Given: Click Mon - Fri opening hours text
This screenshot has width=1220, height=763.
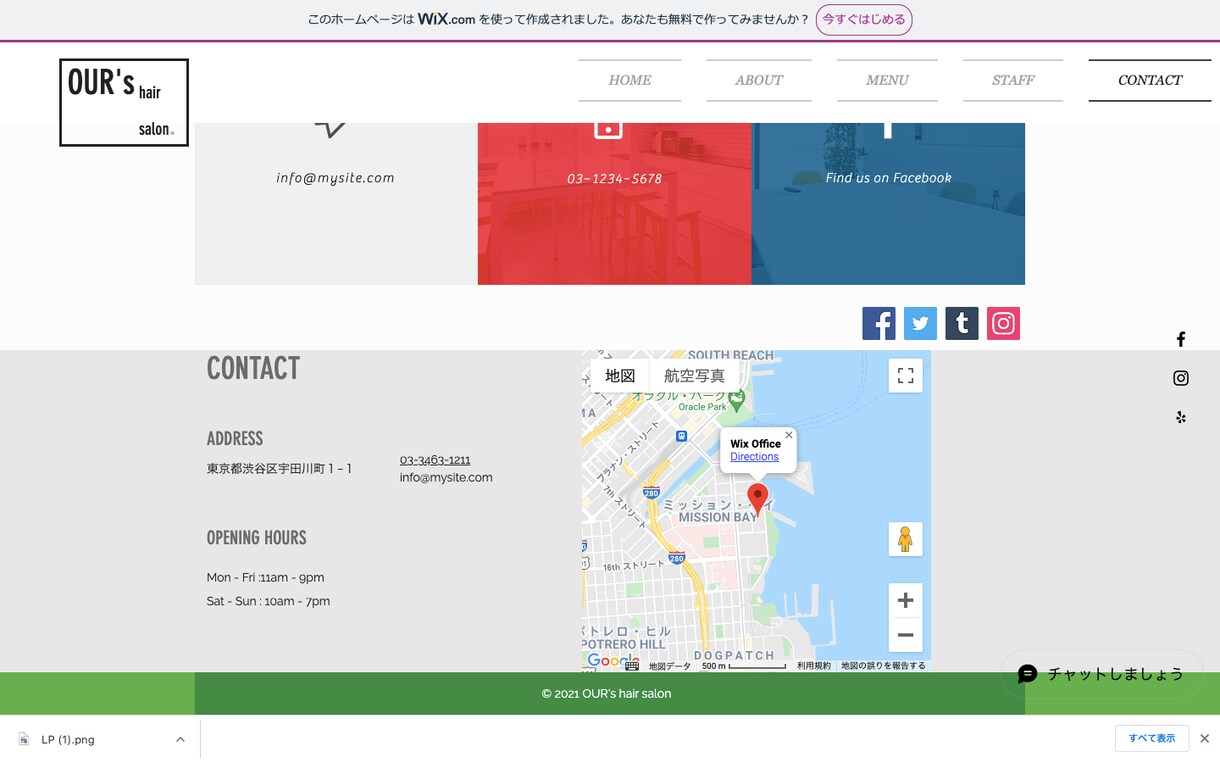Looking at the screenshot, I should click(x=265, y=578).
